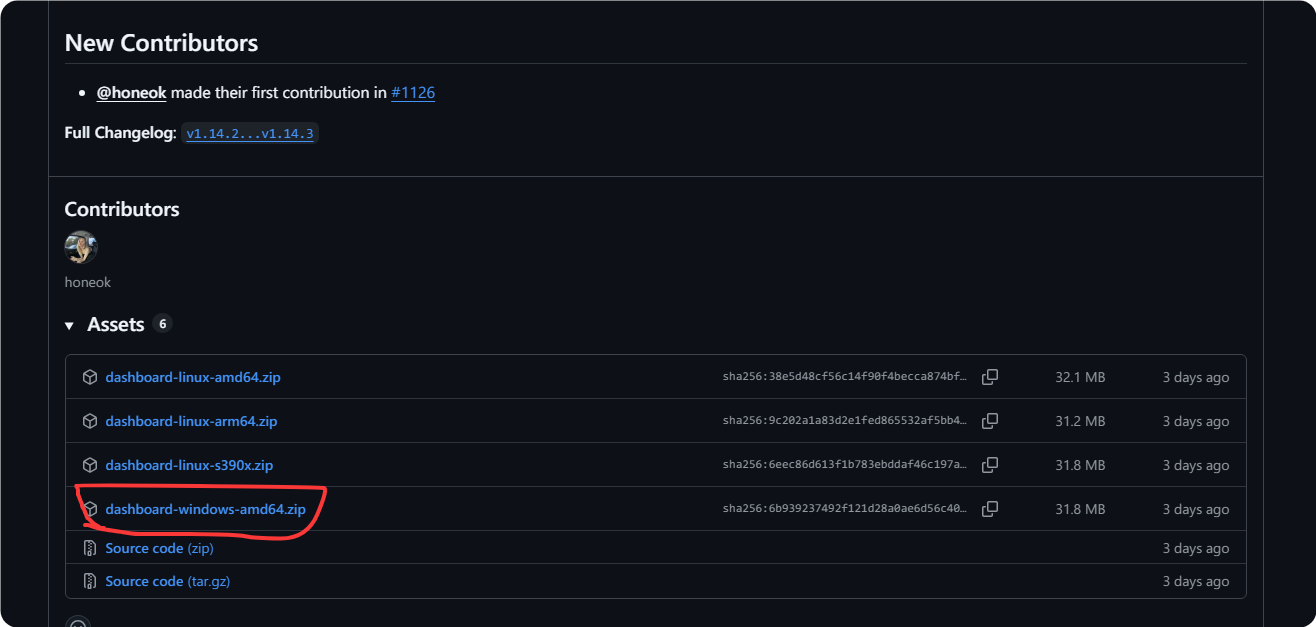Viewport: 1316px width, 627px height.
Task: Download dashboard-linux-s390x.zip asset
Action: (189, 465)
